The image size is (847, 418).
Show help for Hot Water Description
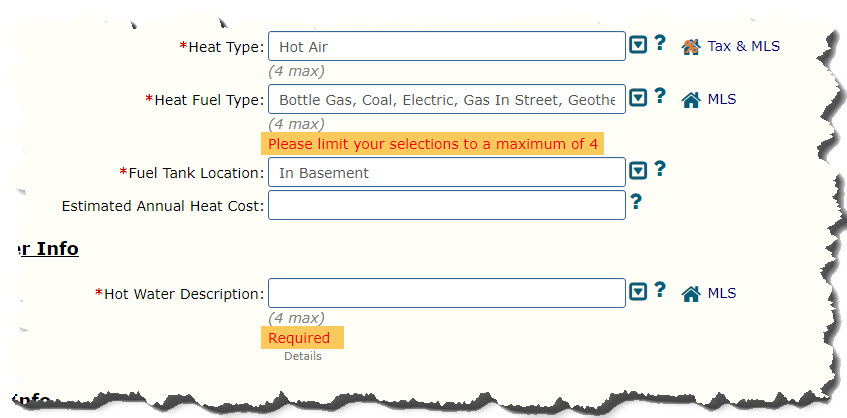(x=660, y=290)
